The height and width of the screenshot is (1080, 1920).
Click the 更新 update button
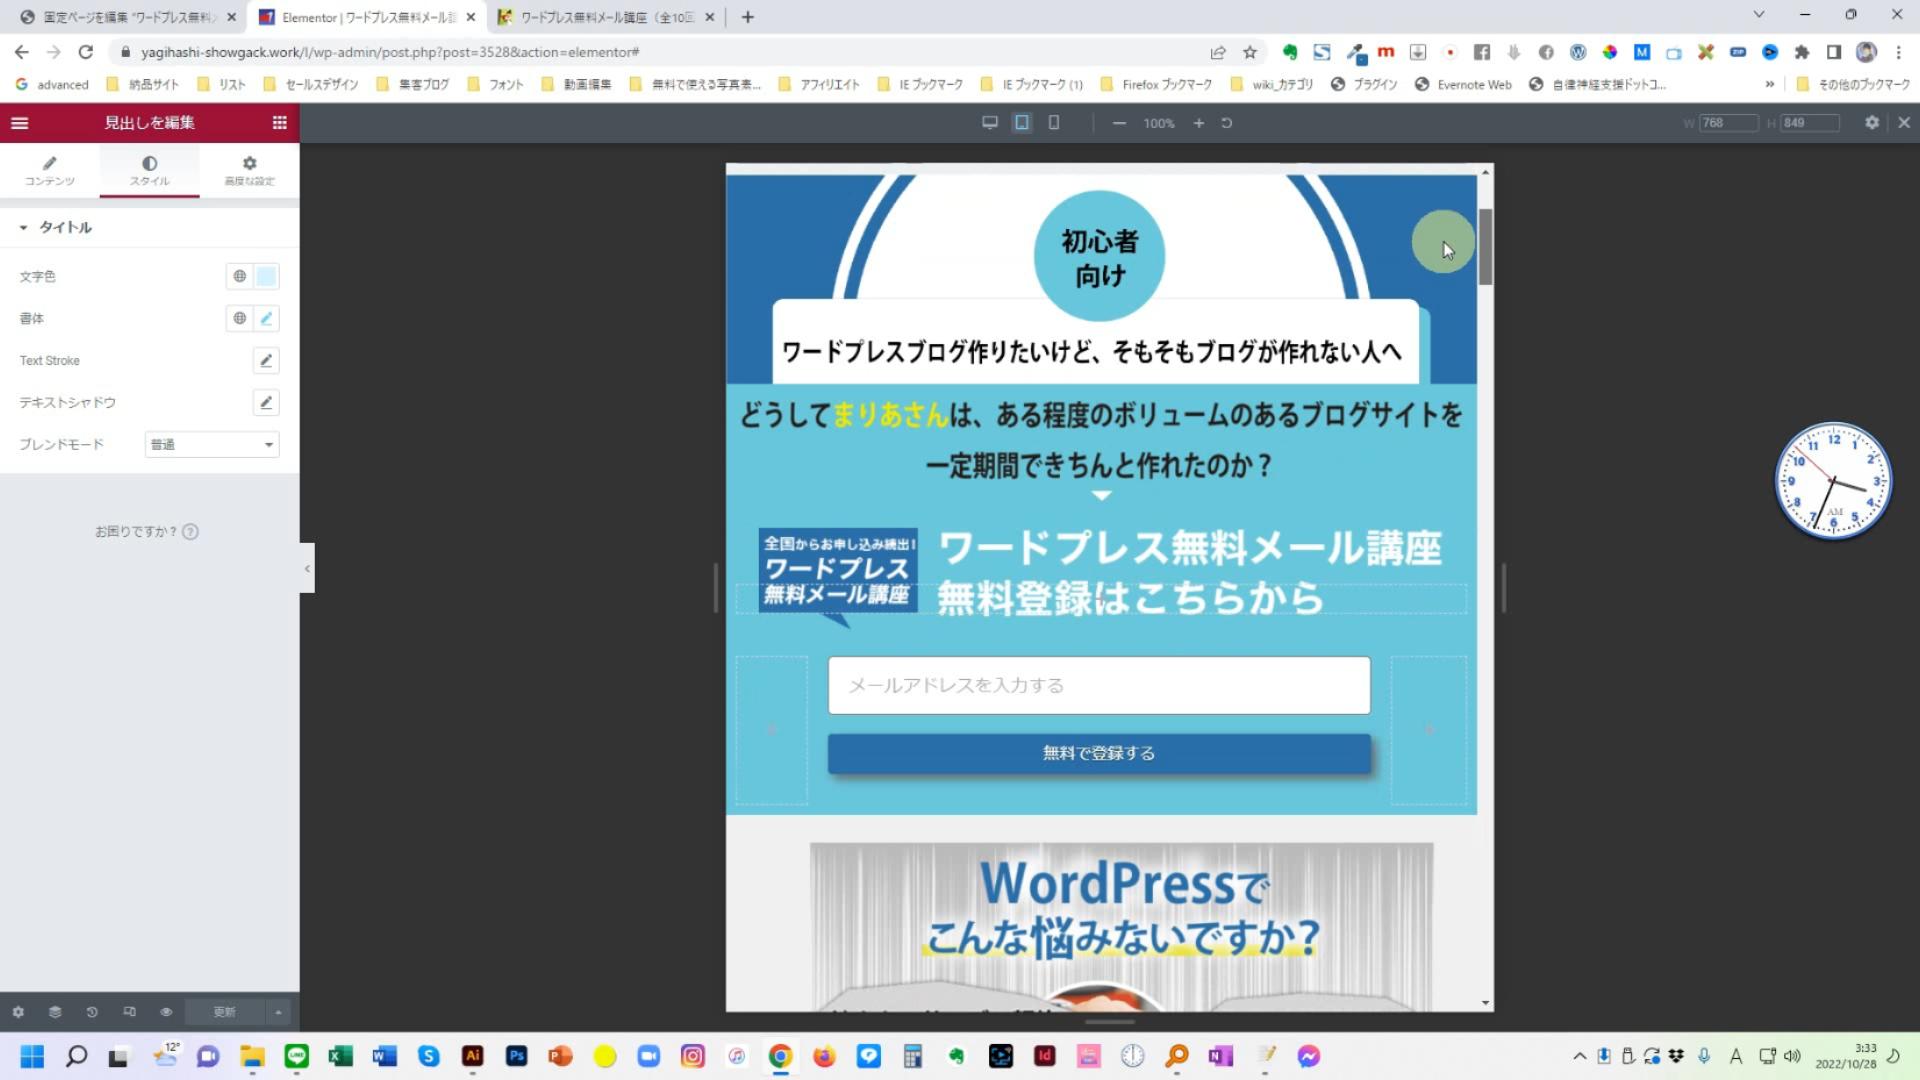click(x=224, y=1012)
